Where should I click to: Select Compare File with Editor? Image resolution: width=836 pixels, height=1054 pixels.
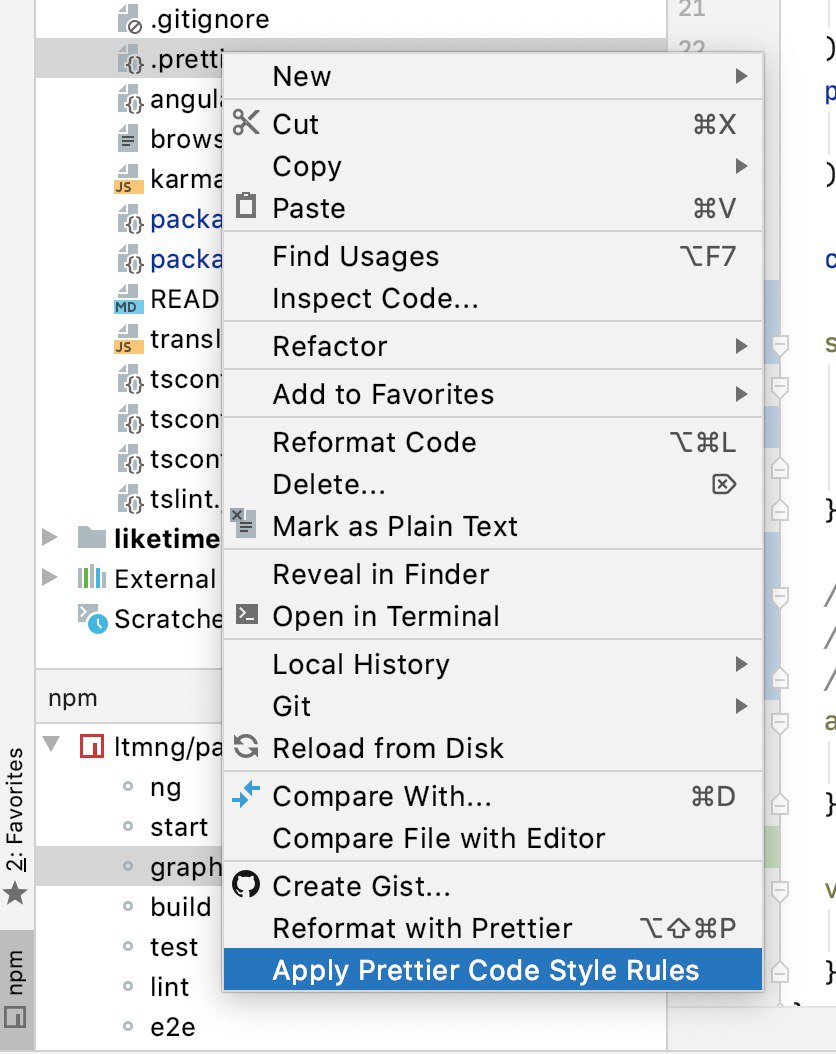[493, 838]
